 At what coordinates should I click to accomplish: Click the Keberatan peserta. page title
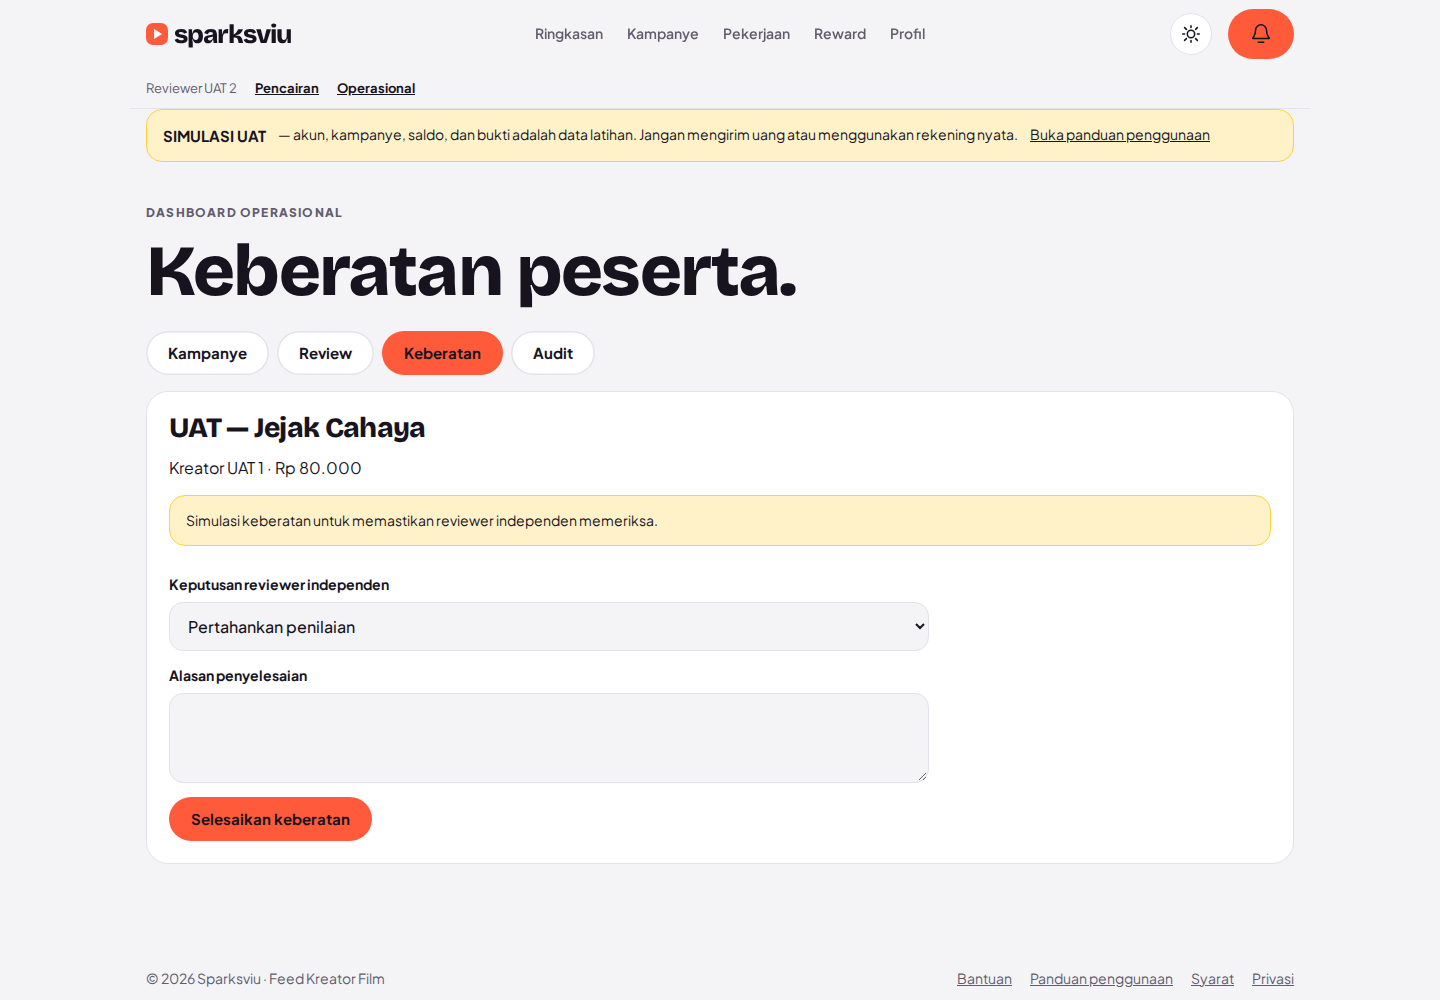[x=472, y=271]
